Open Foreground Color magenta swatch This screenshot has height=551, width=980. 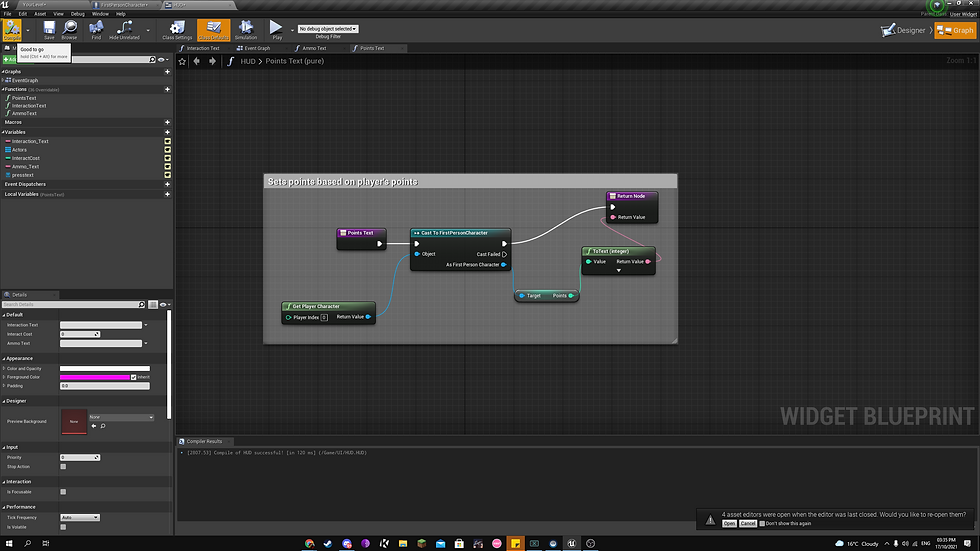point(95,377)
